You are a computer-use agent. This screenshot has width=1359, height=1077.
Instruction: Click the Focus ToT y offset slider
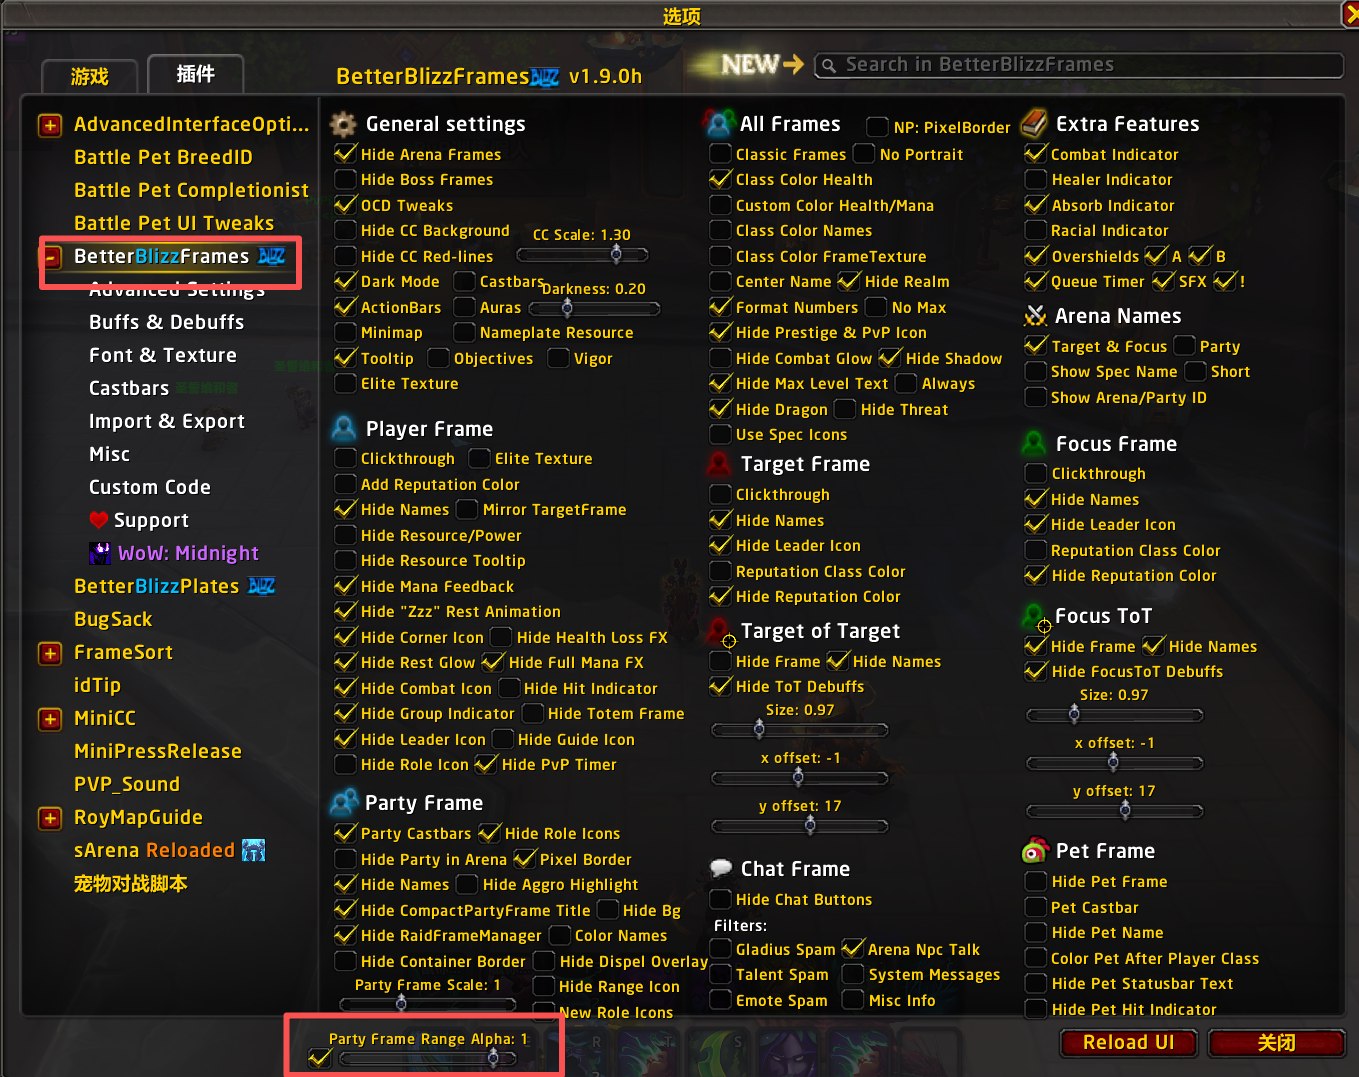tap(1115, 810)
